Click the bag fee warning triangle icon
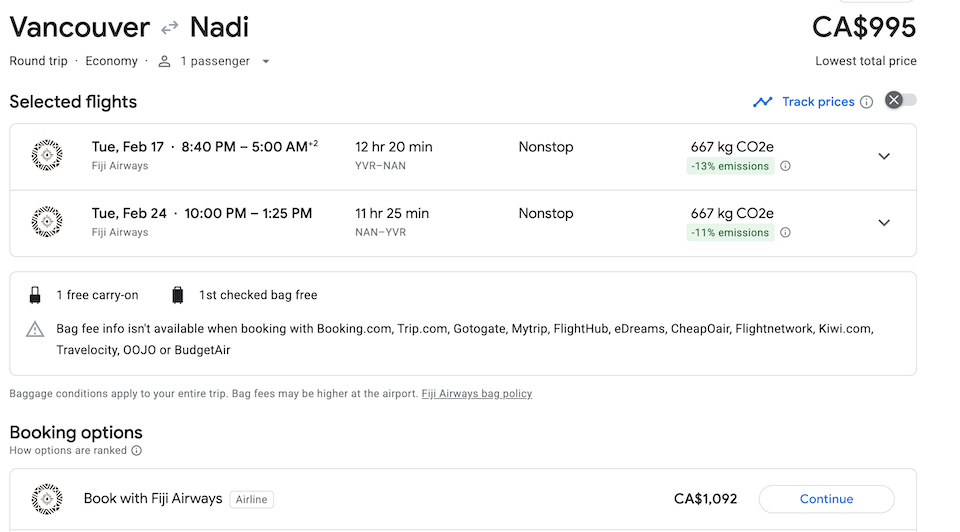 tap(35, 329)
